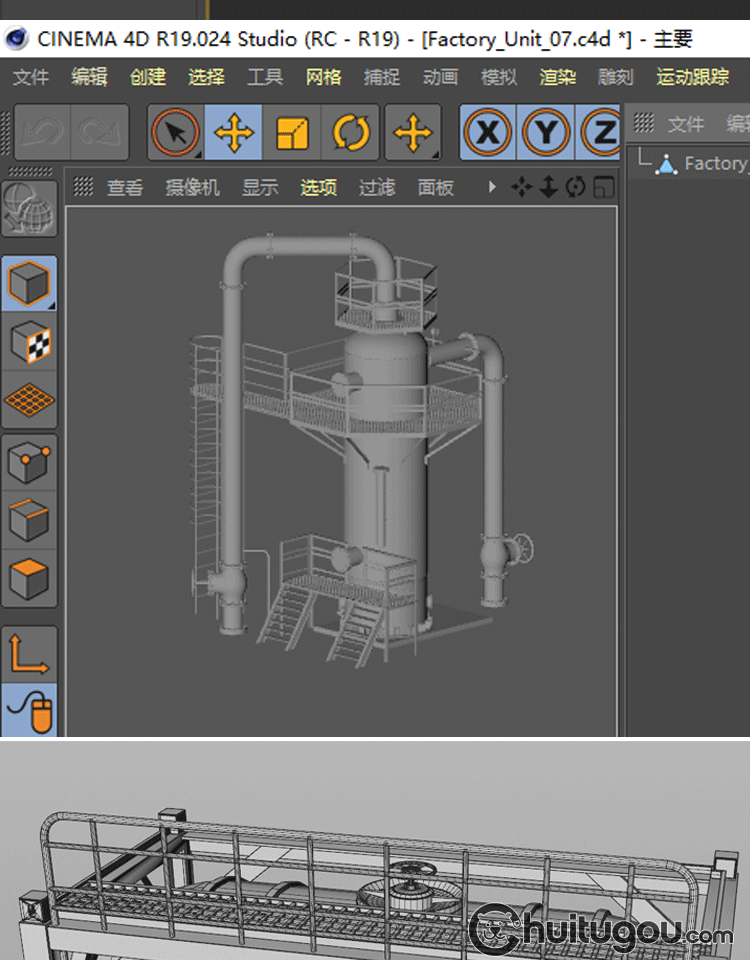Switch to Points mode
This screenshot has height=960, width=750.
[x=29, y=463]
